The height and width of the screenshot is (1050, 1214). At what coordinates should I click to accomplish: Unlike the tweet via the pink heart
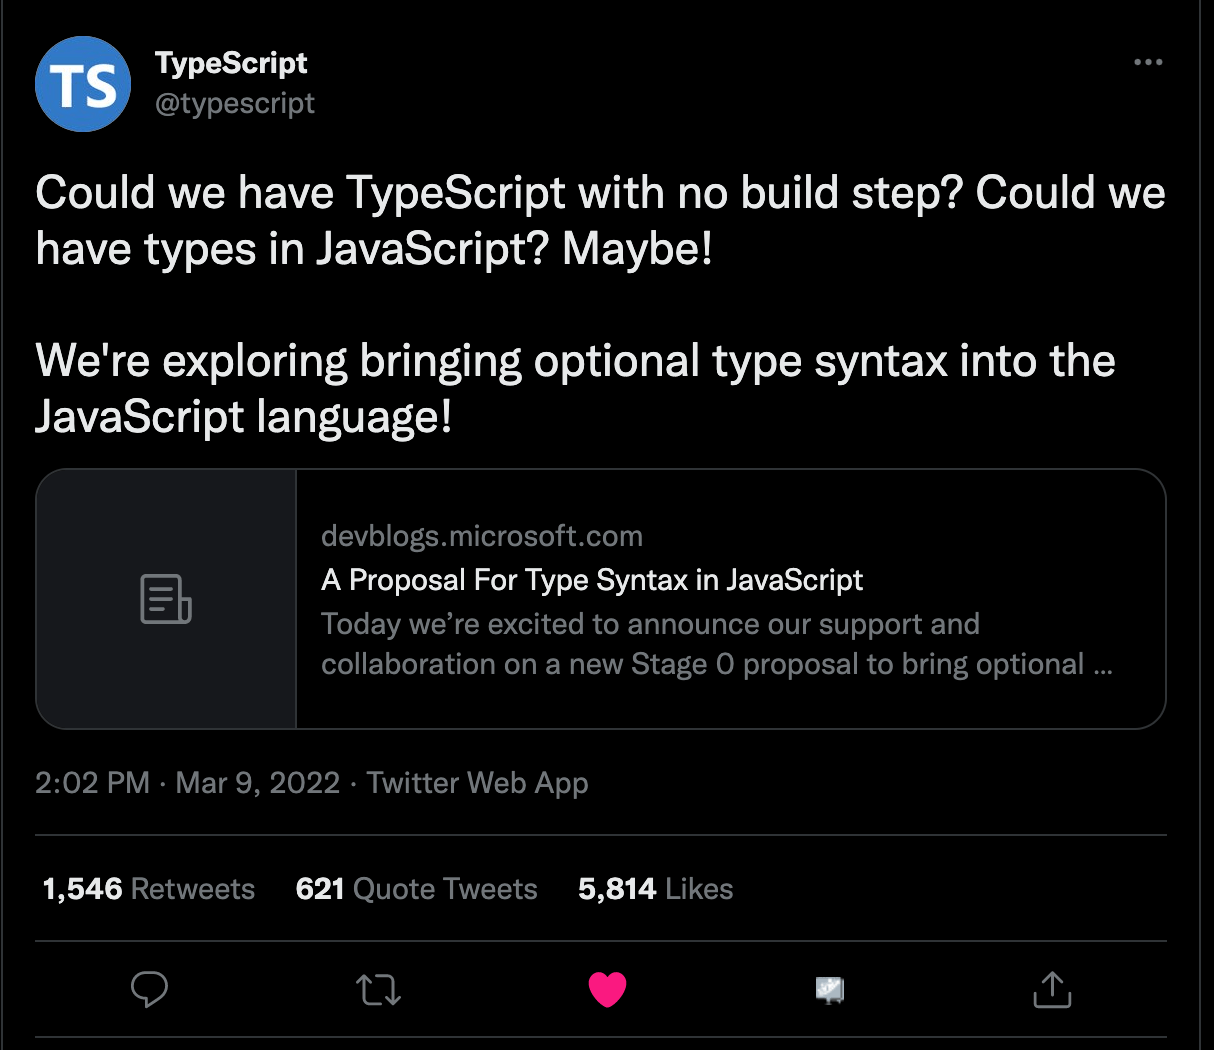click(607, 989)
